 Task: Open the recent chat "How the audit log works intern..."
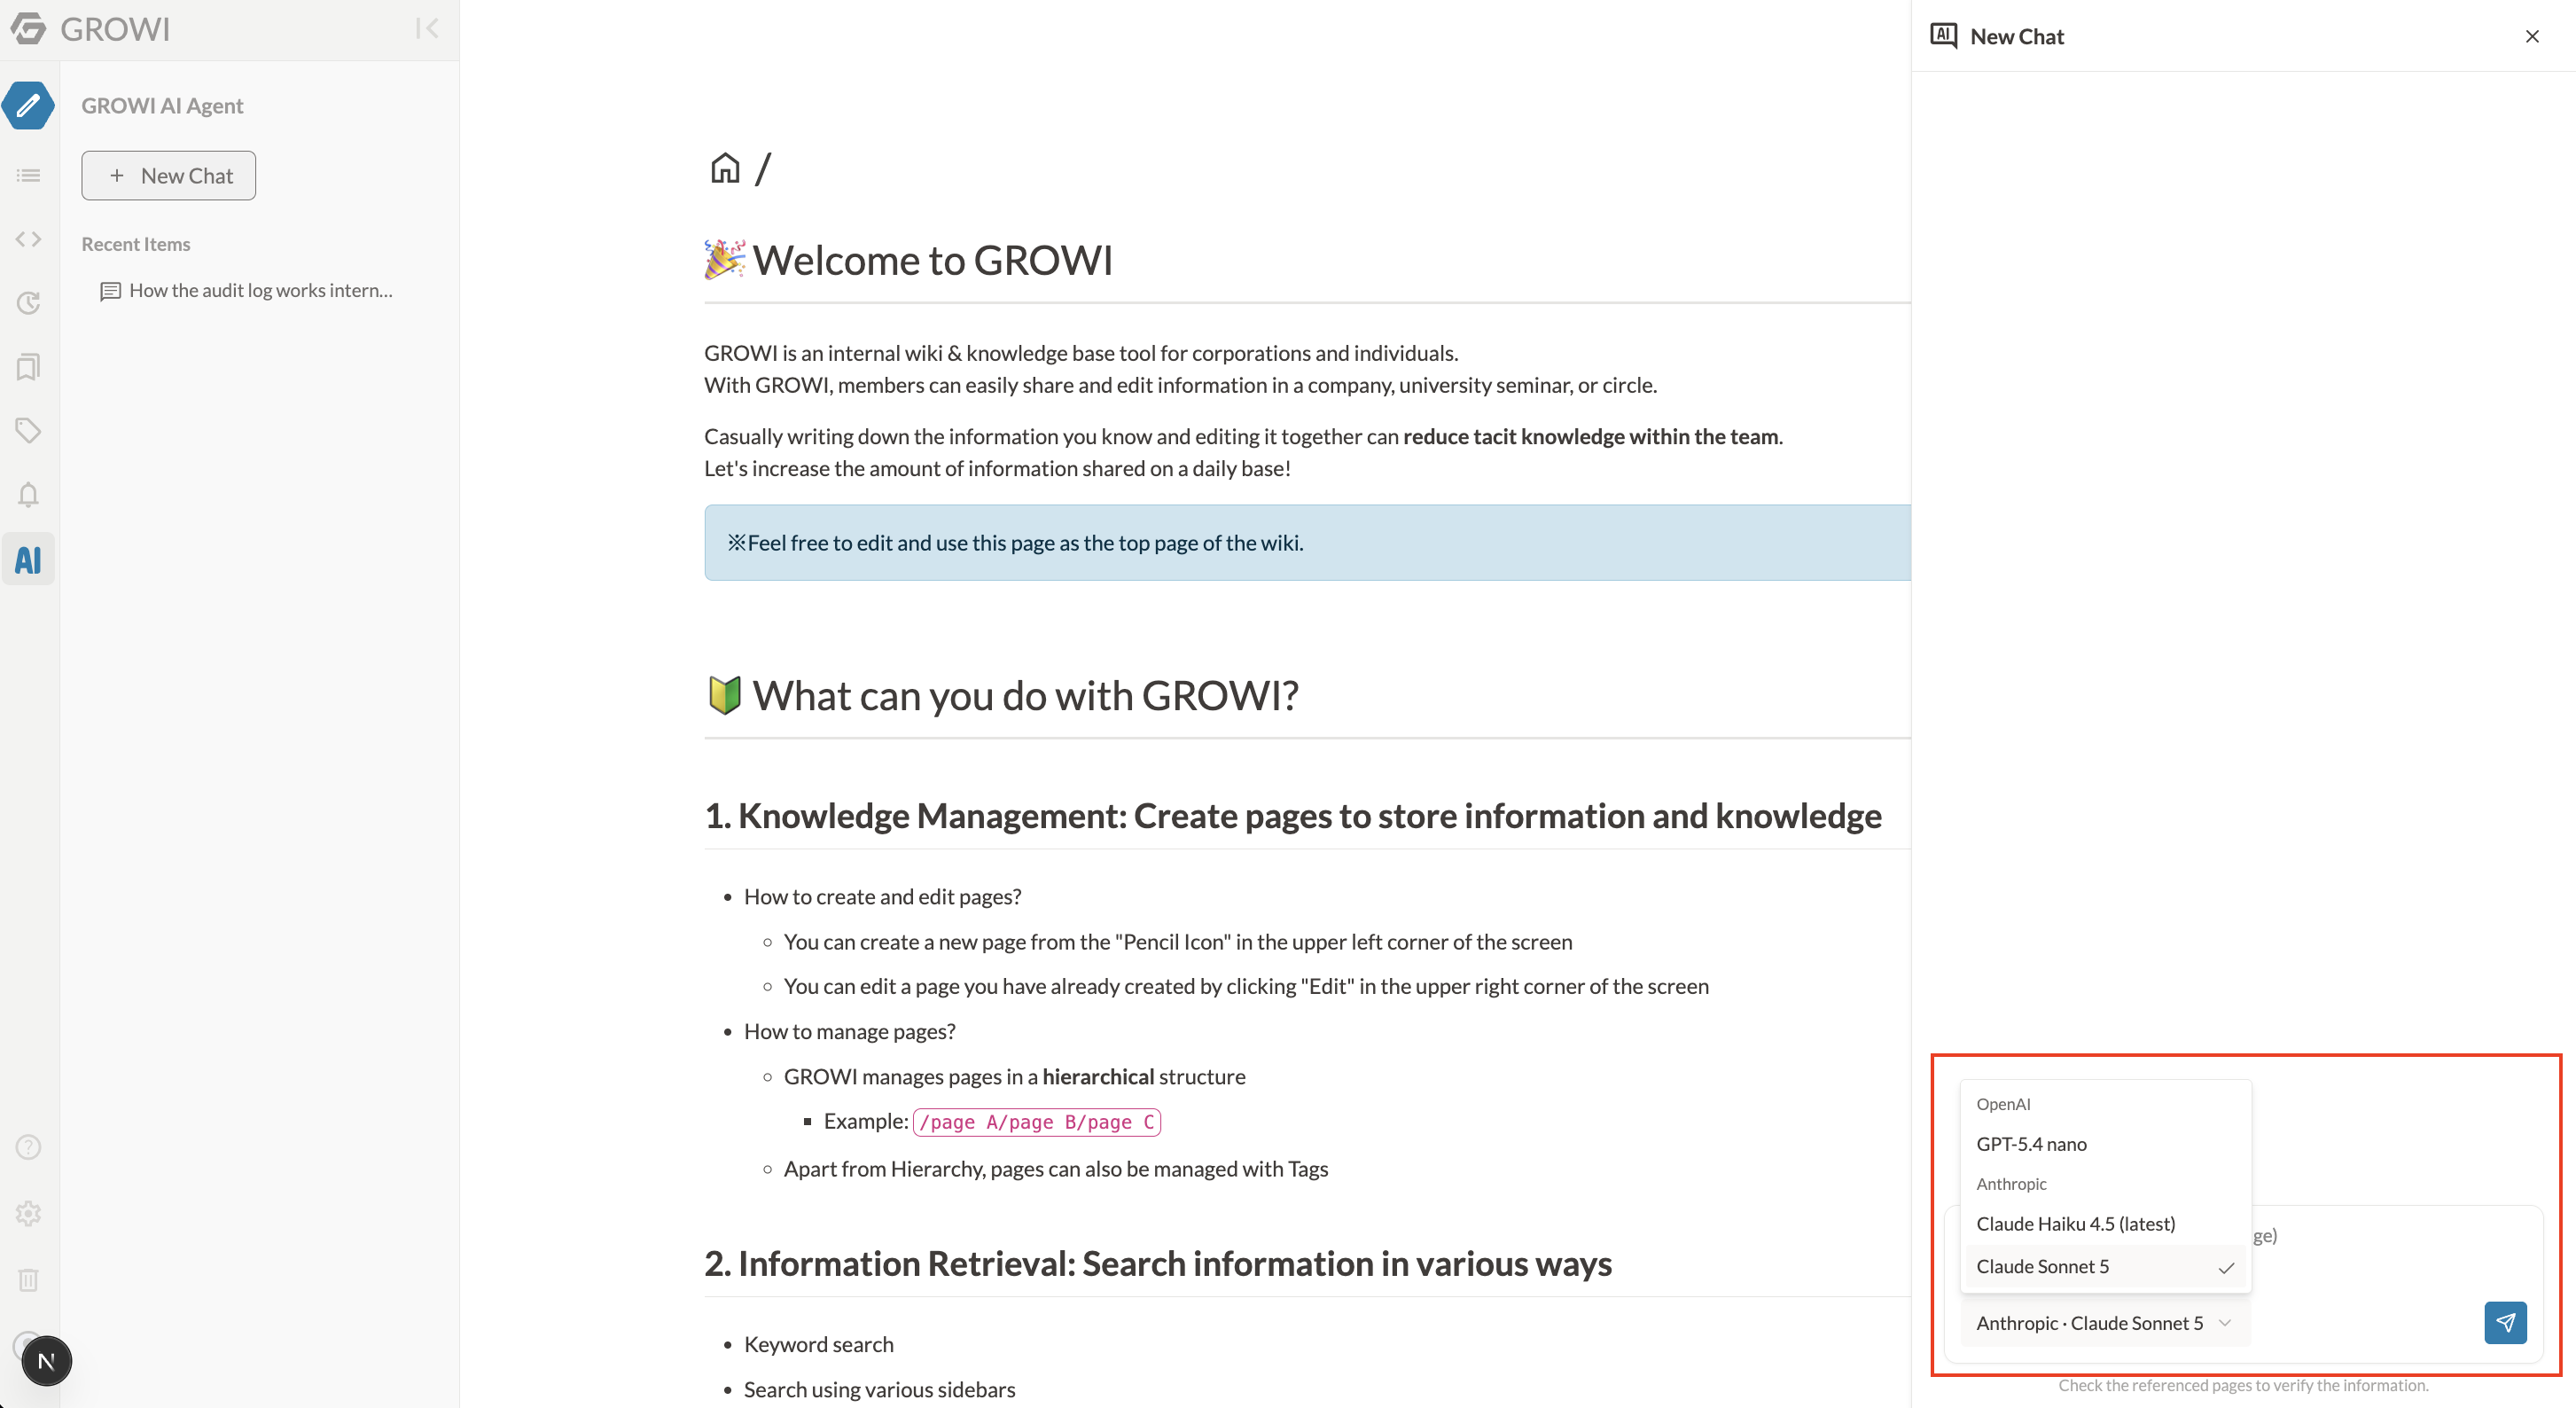[247, 290]
